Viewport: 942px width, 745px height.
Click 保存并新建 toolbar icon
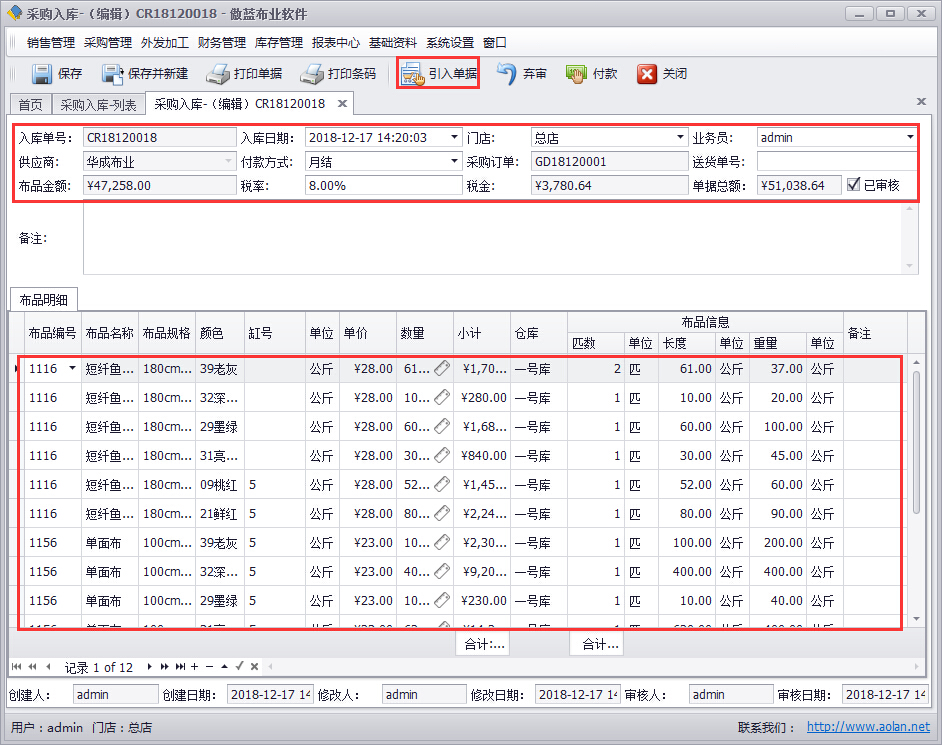click(x=112, y=74)
